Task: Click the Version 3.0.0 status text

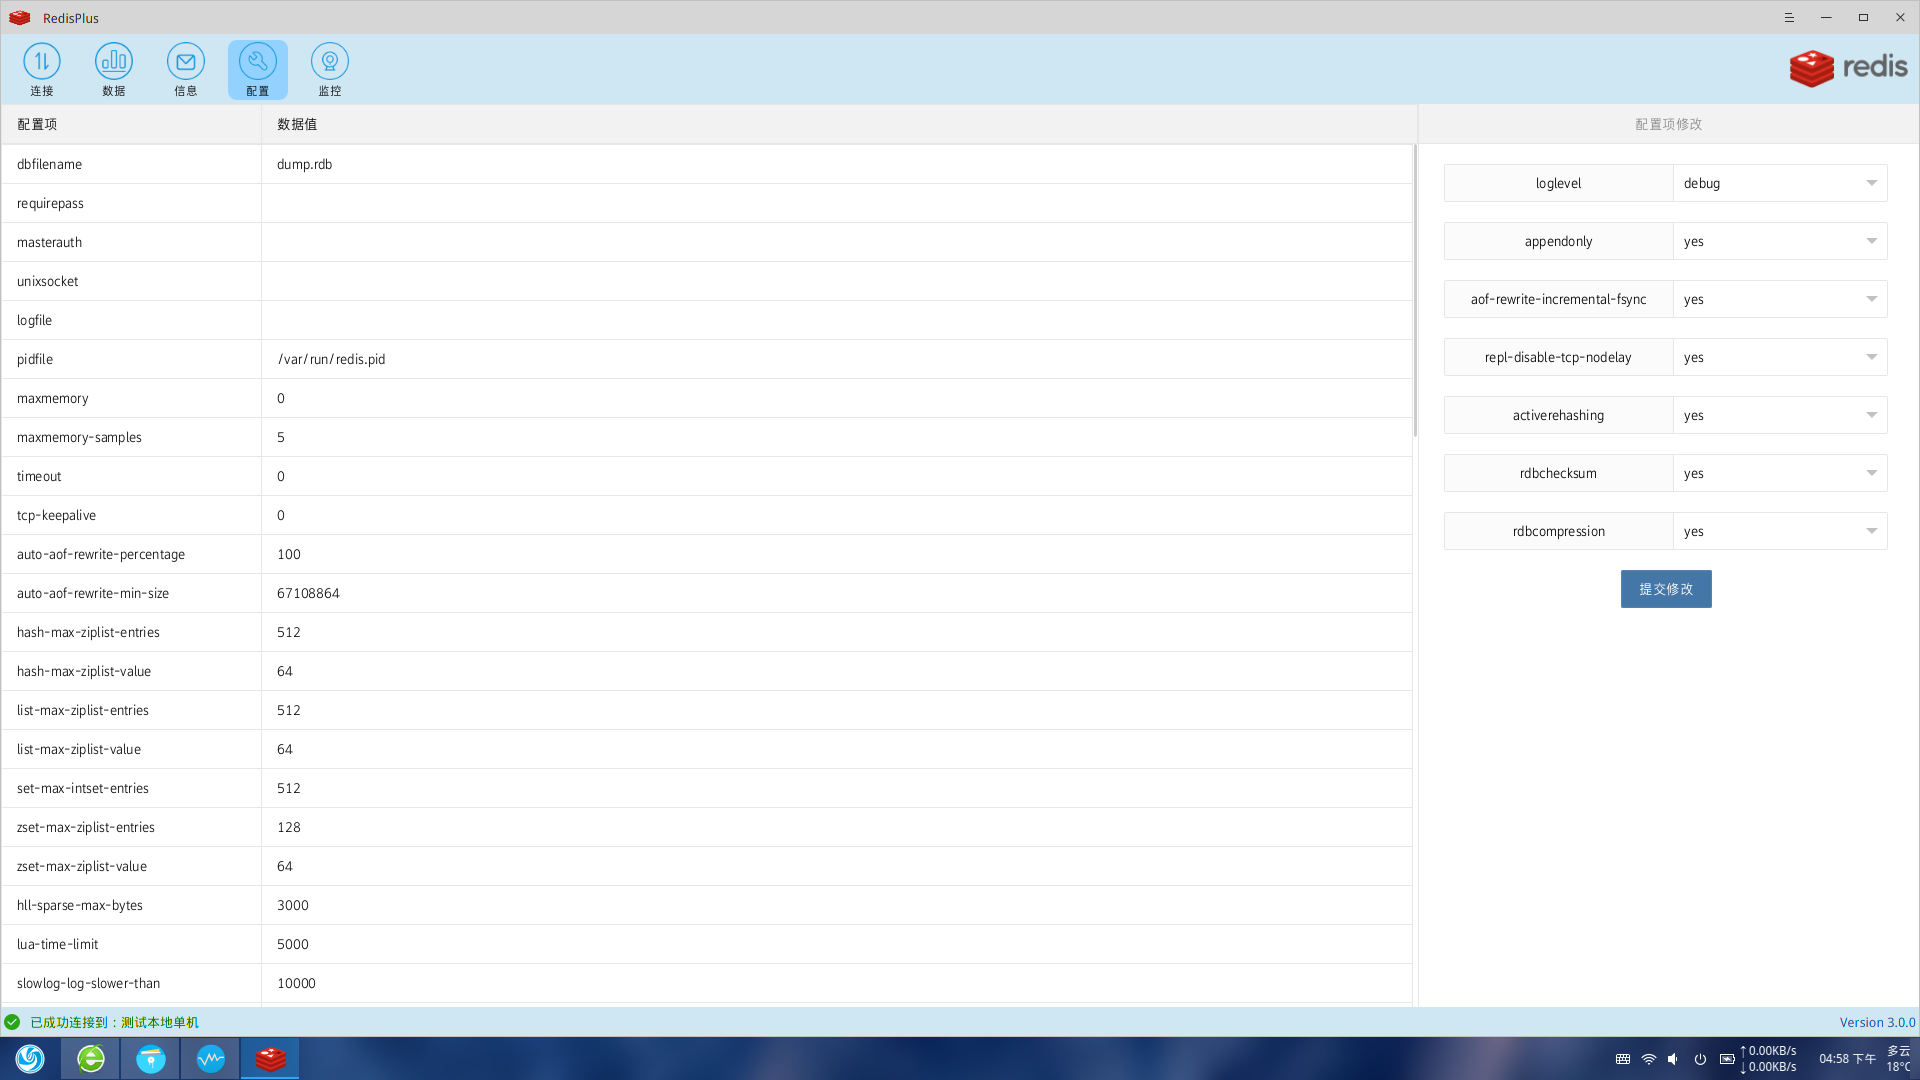Action: click(x=1877, y=1022)
